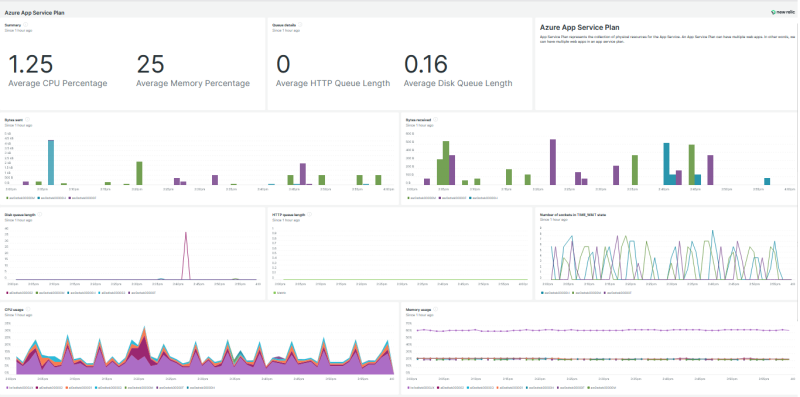Toggle green series in Bytes received legend

coord(421,197)
